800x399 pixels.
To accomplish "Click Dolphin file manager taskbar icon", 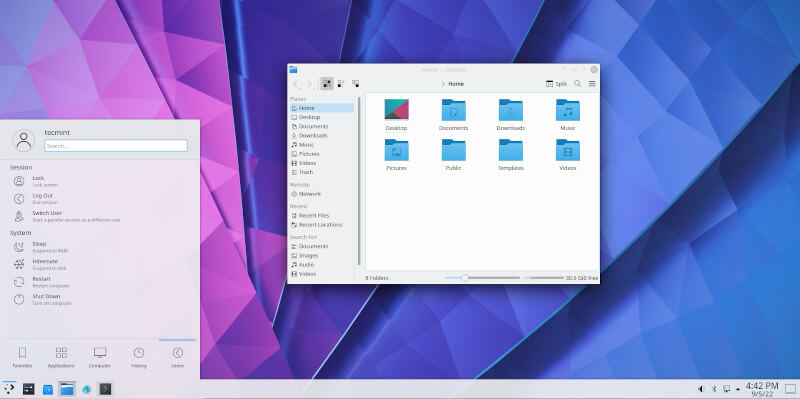I will (67, 389).
